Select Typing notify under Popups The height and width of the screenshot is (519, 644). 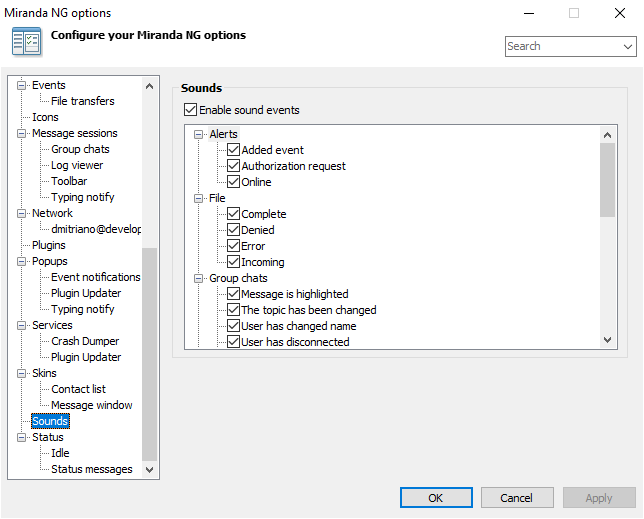click(83, 309)
